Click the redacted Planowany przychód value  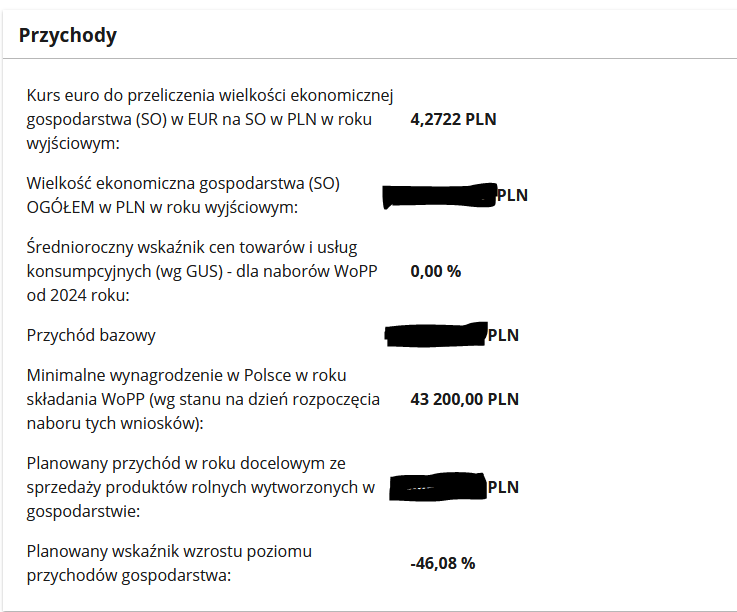point(437,487)
